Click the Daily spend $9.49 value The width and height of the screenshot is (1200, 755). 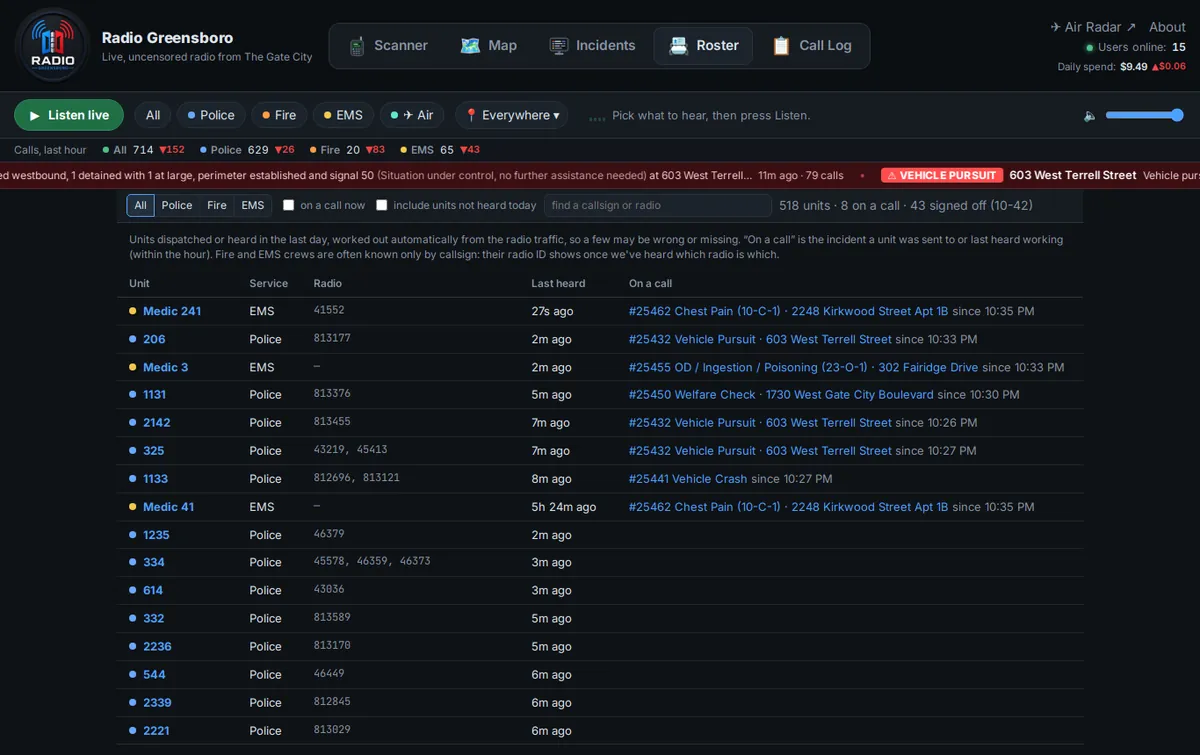[x=1134, y=67]
